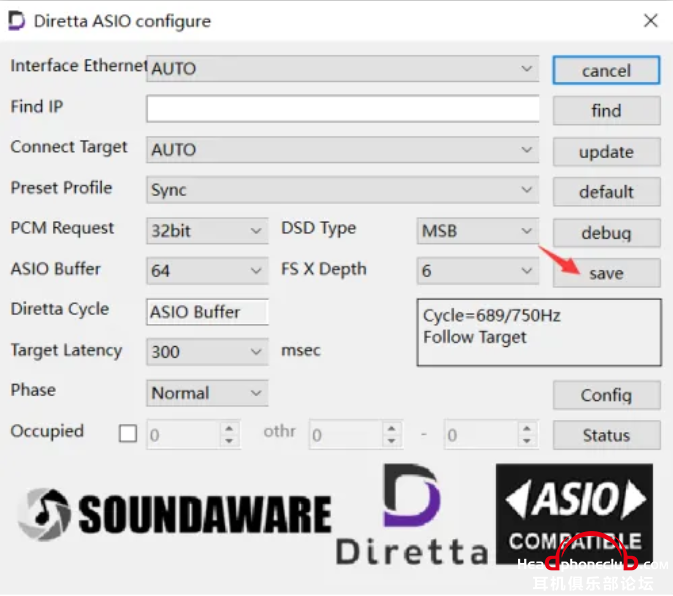
Task: Expand the Preset Profile Sync dropdown
Action: [343, 190]
